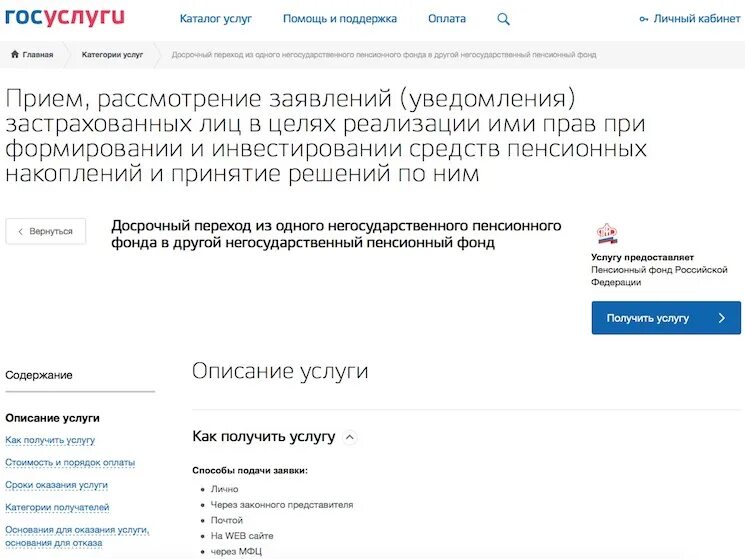Jump to Как получить услугу in contents
The image size is (745, 559).
tap(50, 440)
